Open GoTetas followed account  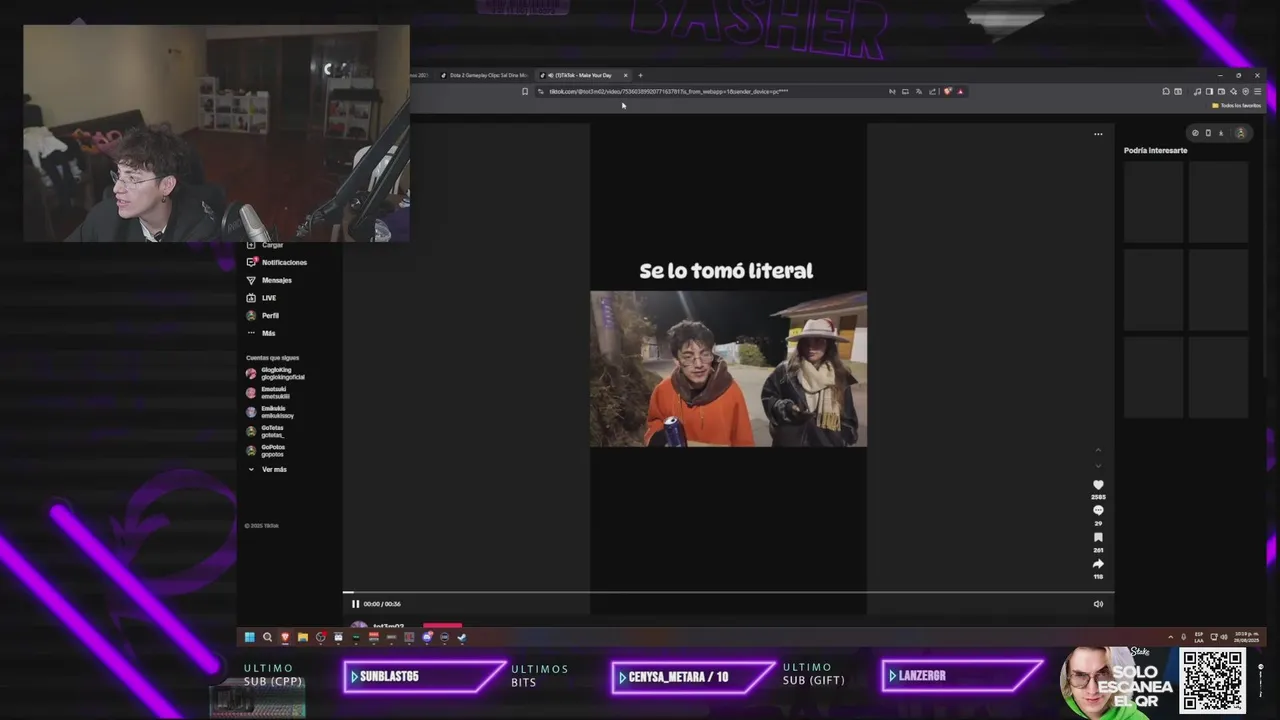(265, 431)
